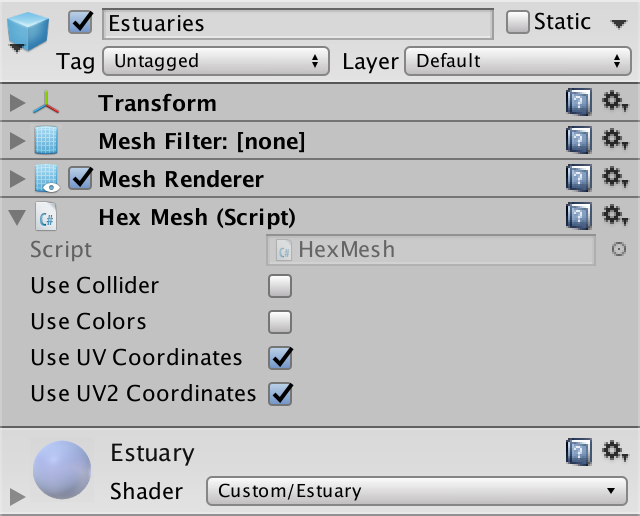Screen dimensions: 640x516
Task: Open the Layer dropdown
Action: [x=516, y=61]
